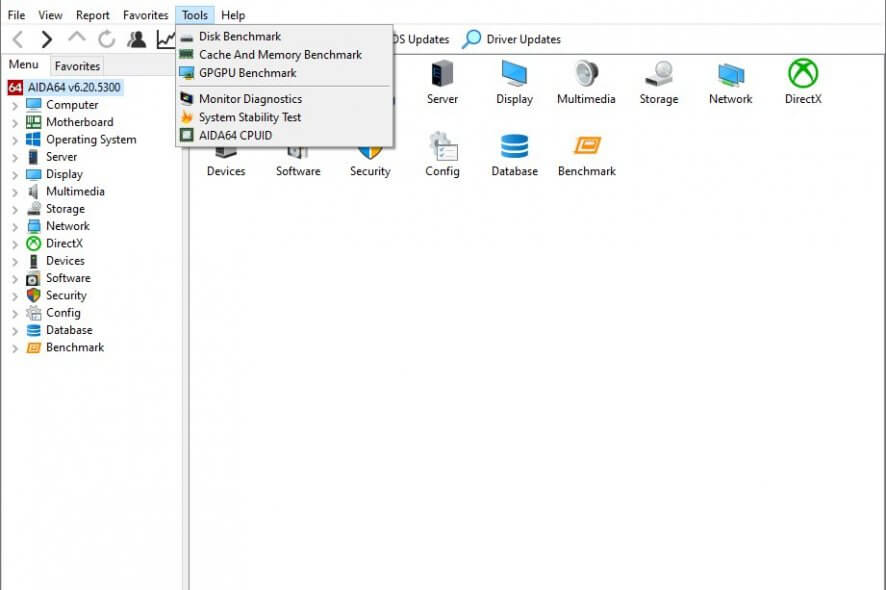Click the BIOS Updates toolbar button

[422, 40]
